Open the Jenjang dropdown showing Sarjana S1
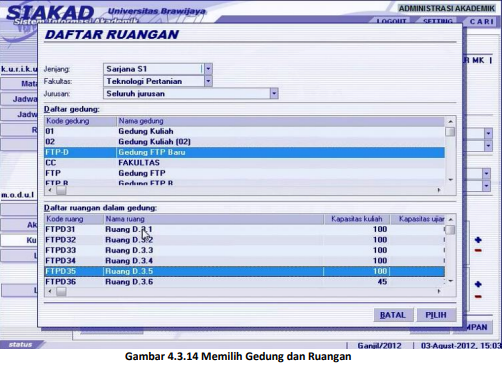The width and height of the screenshot is (502, 365). point(208,69)
